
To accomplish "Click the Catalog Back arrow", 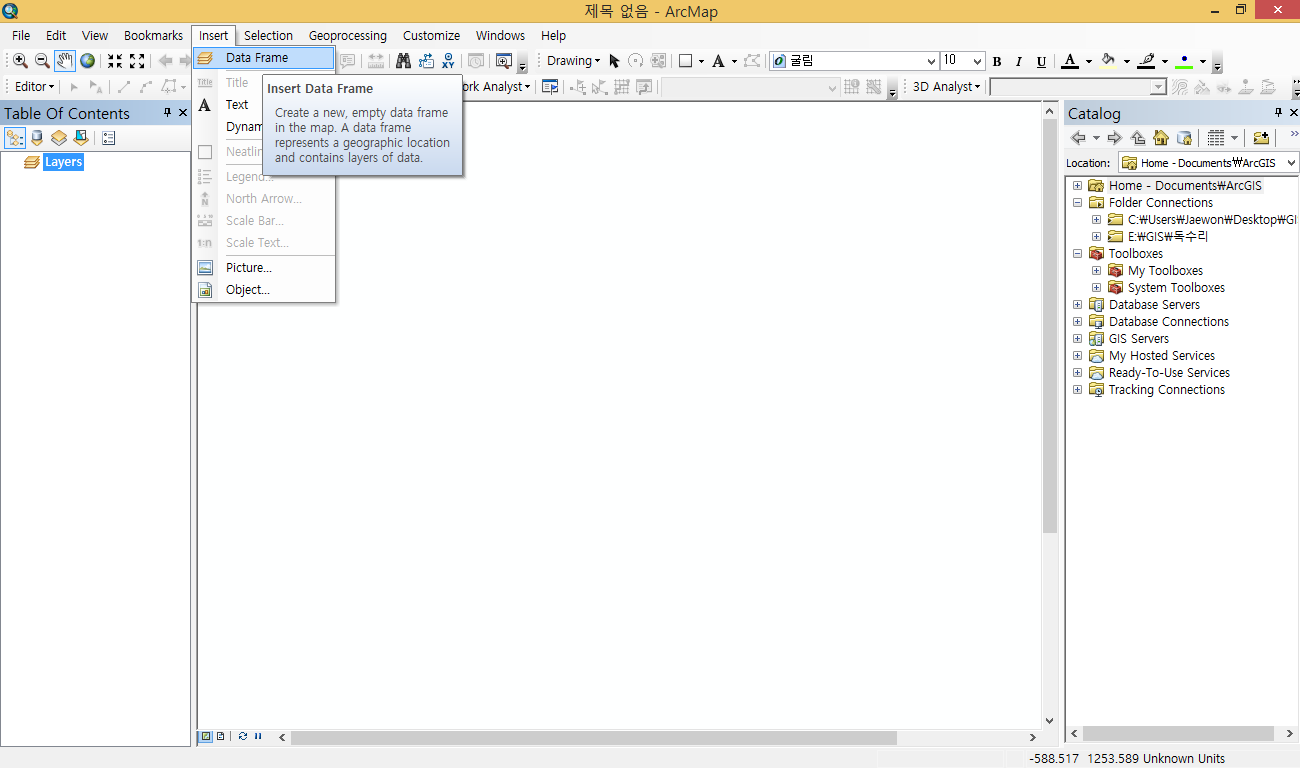I will [1078, 138].
